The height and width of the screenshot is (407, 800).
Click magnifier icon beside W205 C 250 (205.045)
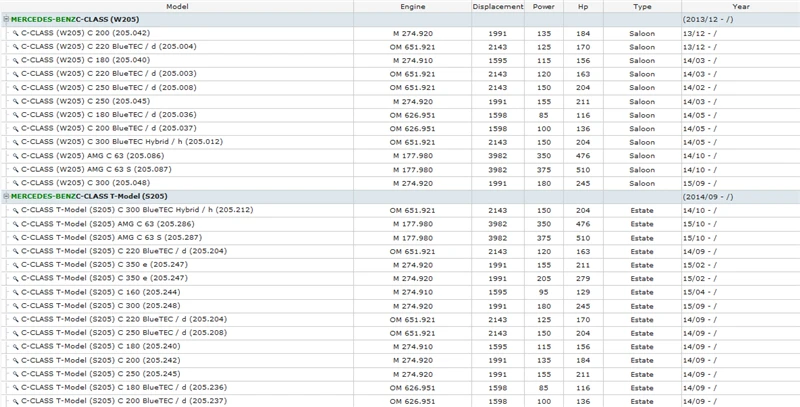coord(15,101)
